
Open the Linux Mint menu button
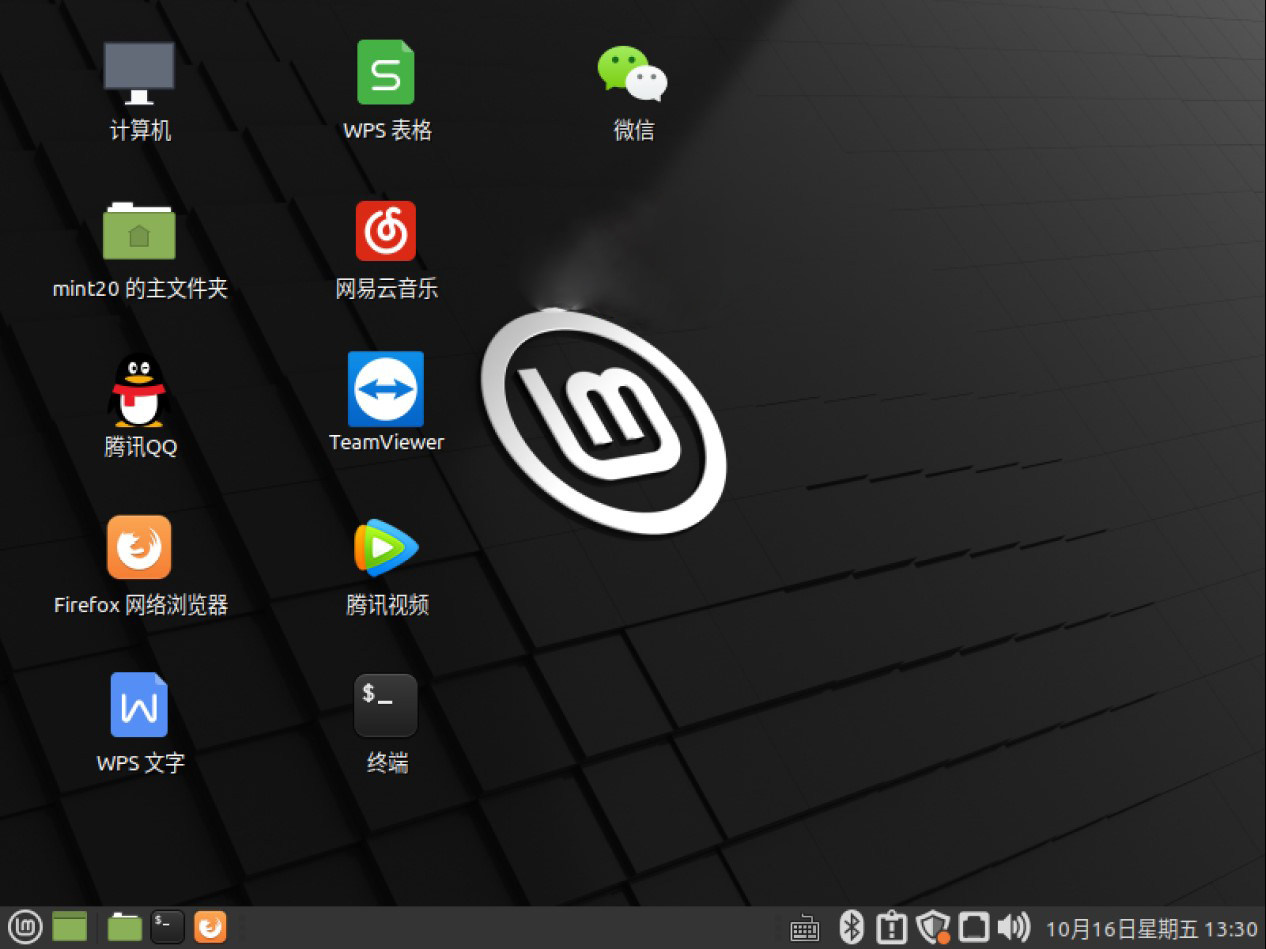25,927
